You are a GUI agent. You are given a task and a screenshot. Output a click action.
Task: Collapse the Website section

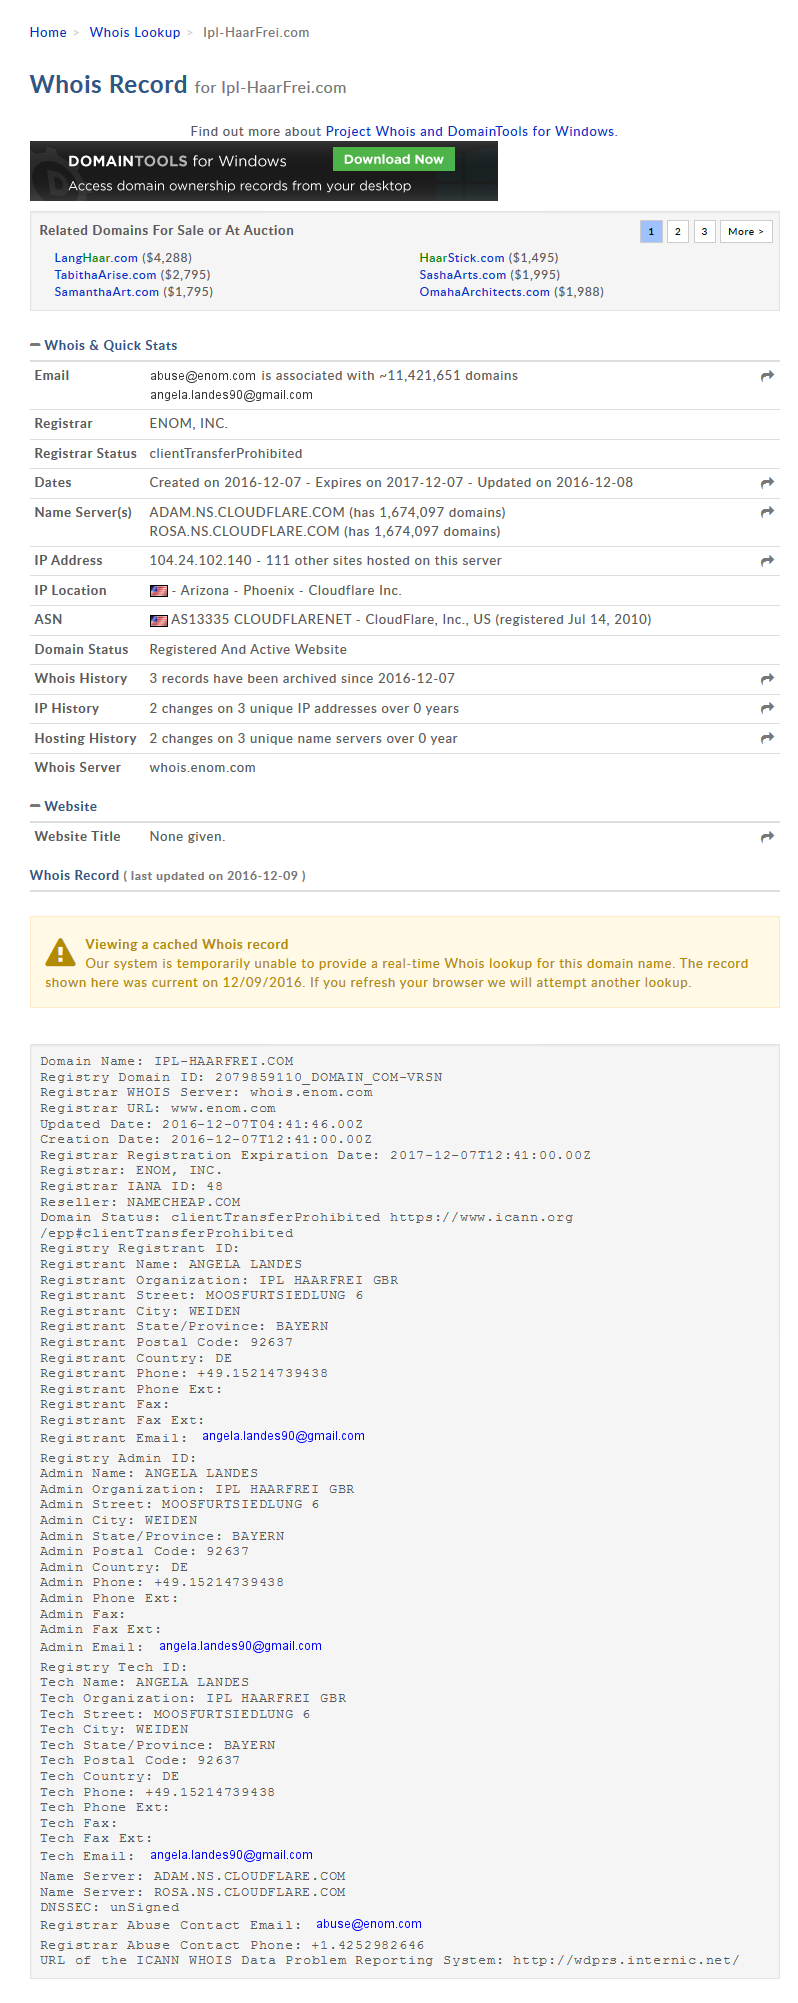pyautogui.click(x=64, y=806)
